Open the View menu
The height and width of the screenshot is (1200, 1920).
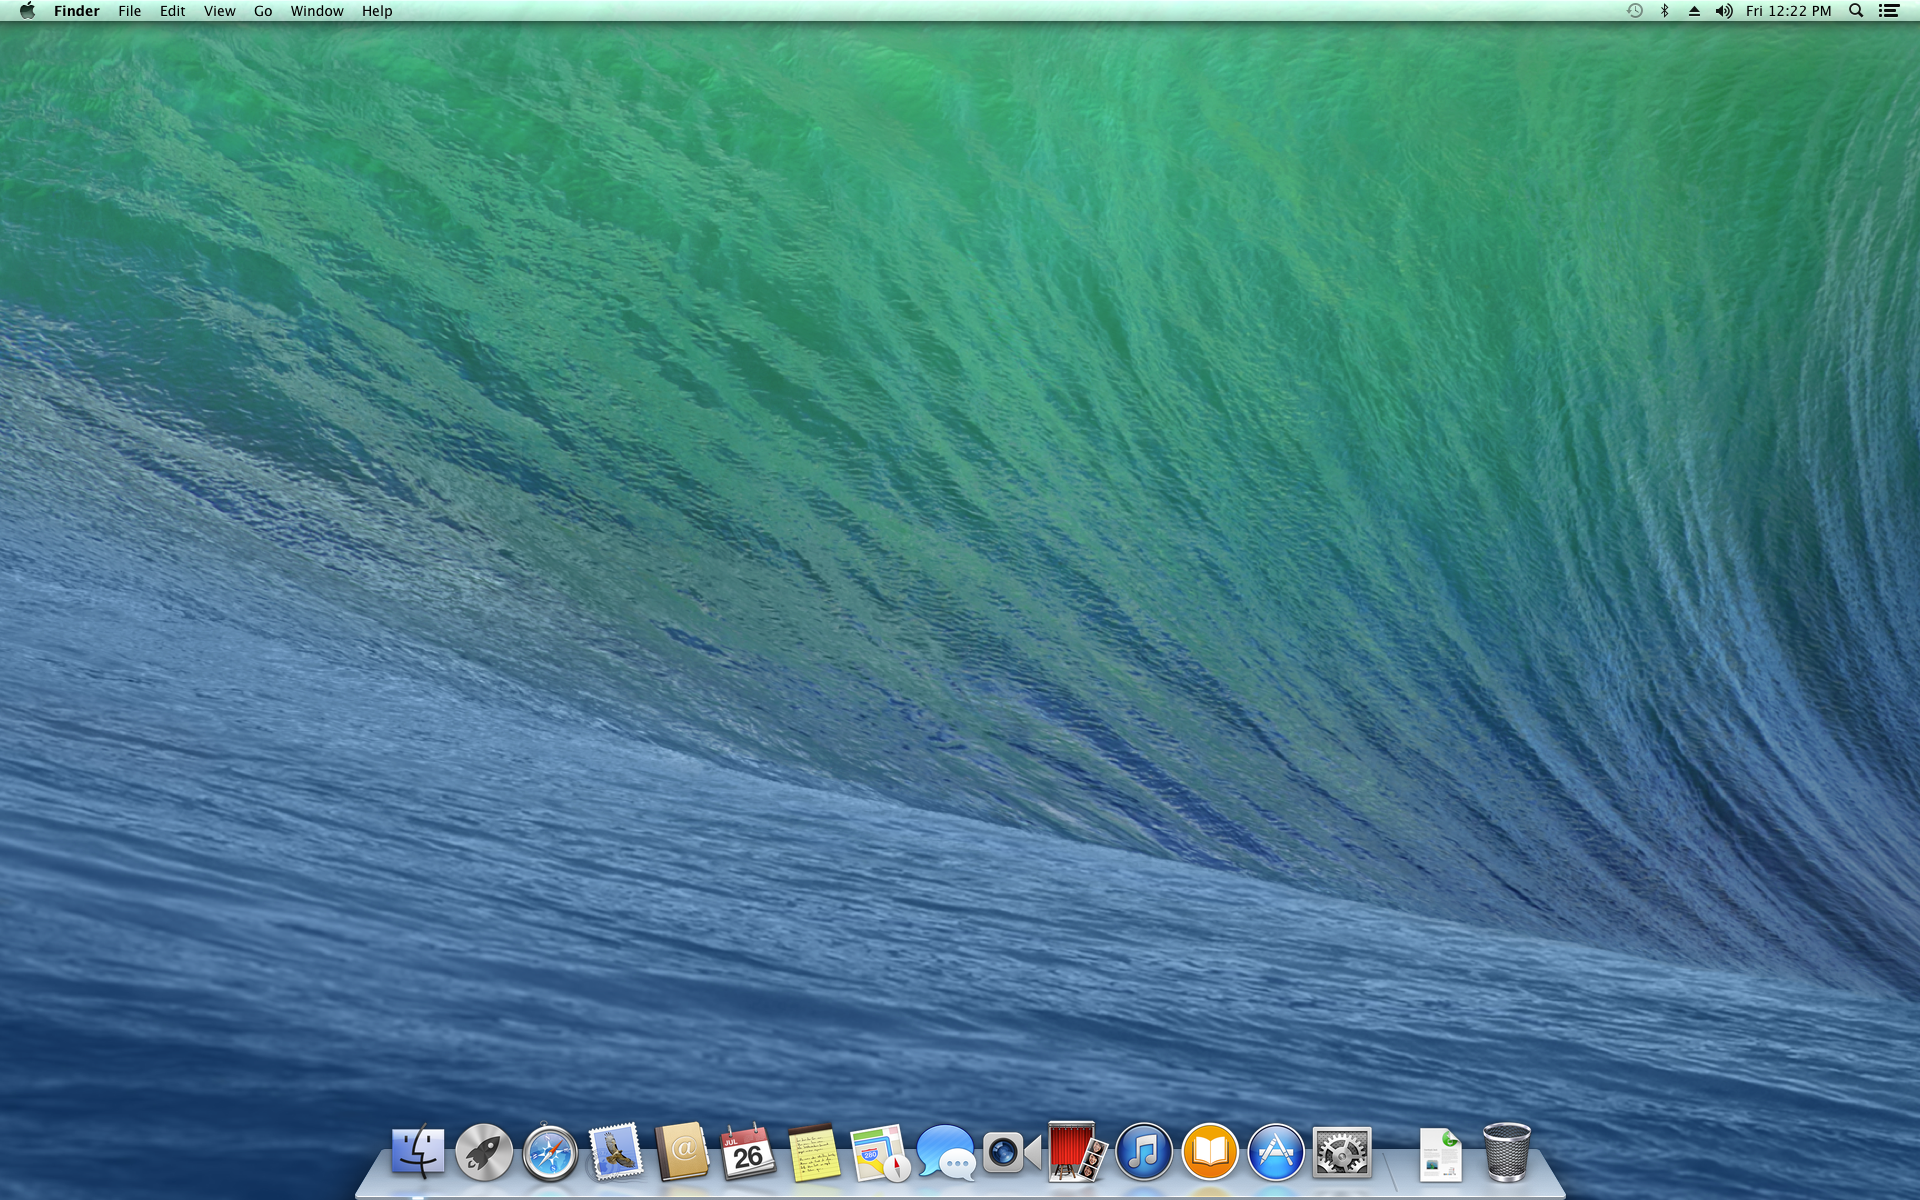[219, 11]
